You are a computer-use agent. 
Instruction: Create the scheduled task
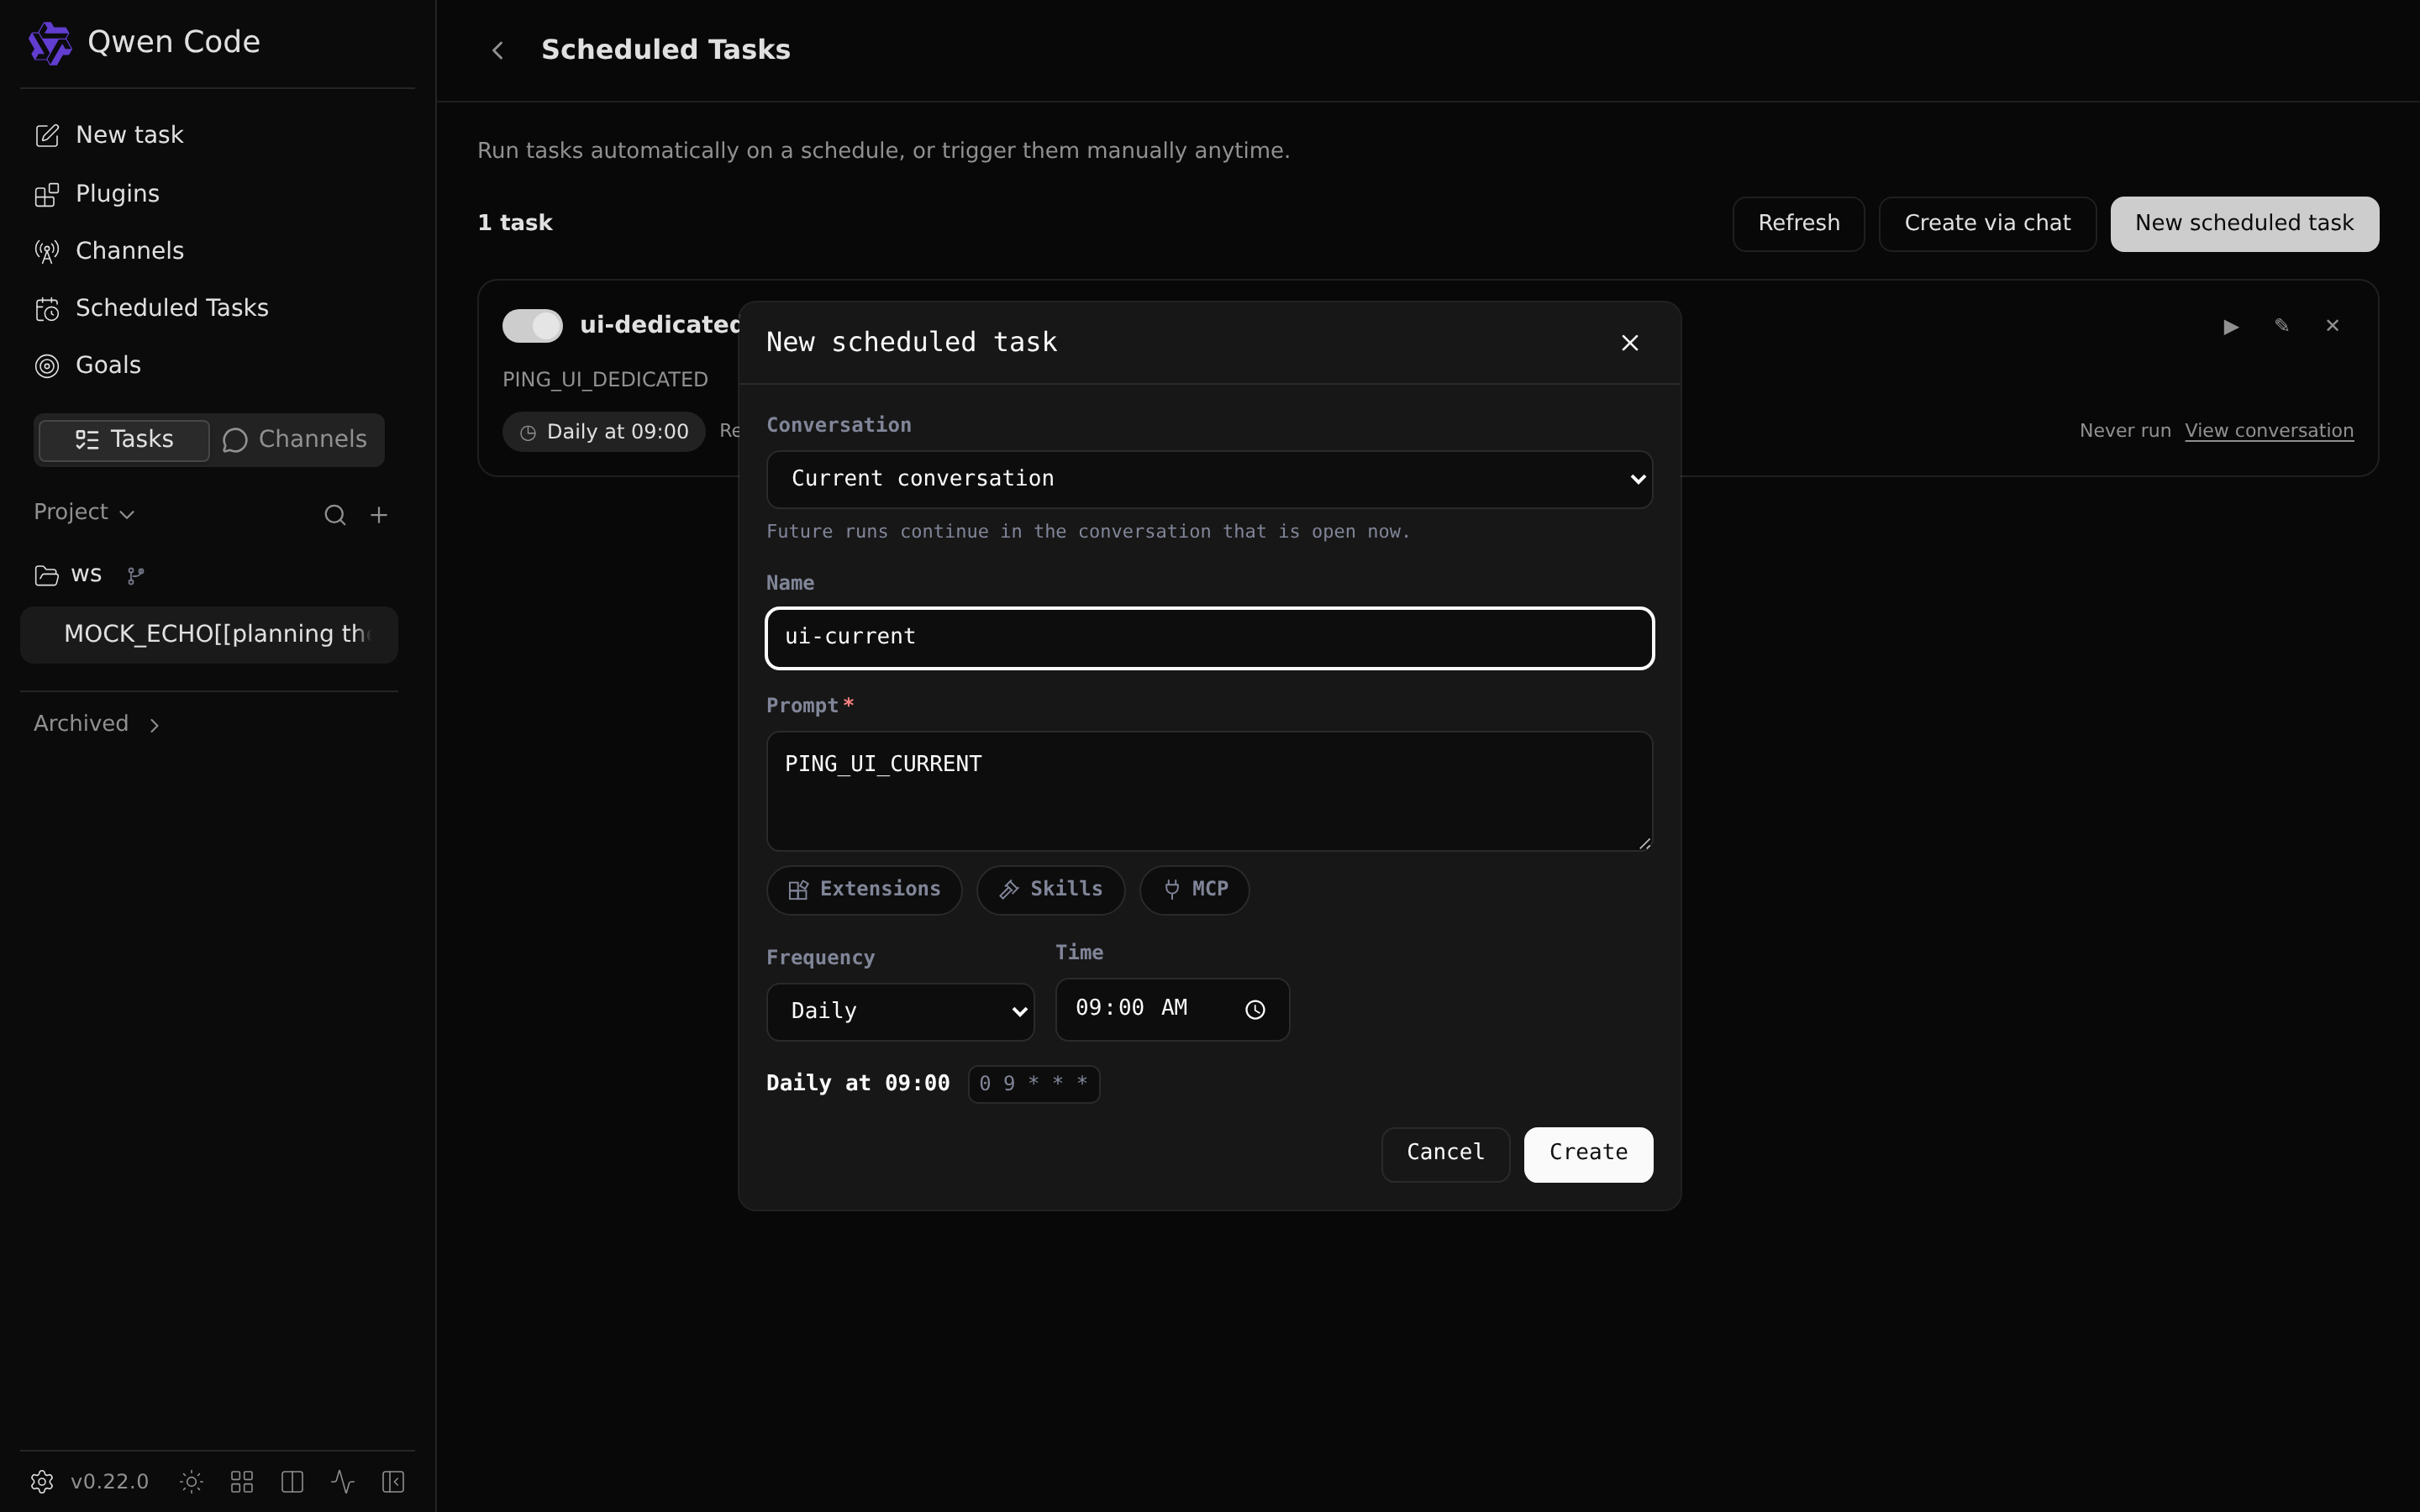[1588, 1154]
